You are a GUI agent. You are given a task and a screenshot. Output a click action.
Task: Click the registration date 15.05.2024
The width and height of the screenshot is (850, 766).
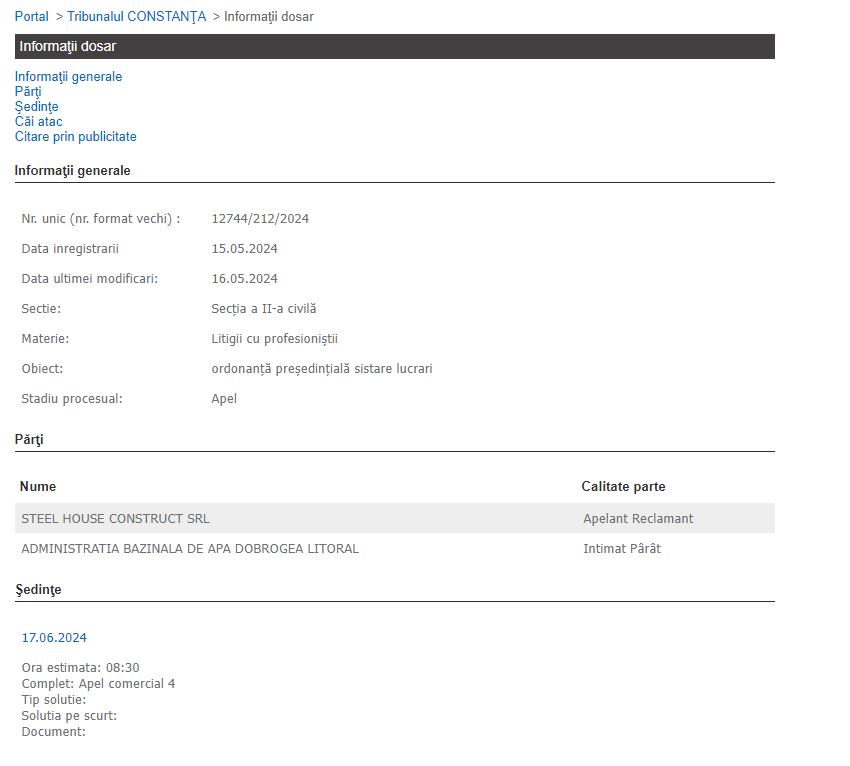coord(244,249)
